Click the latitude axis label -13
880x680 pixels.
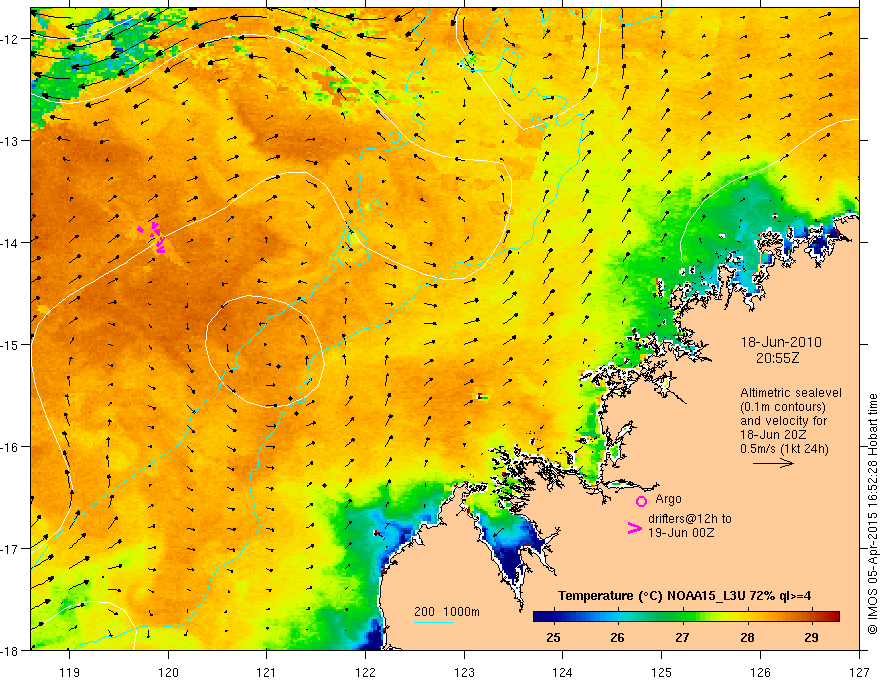[10, 141]
